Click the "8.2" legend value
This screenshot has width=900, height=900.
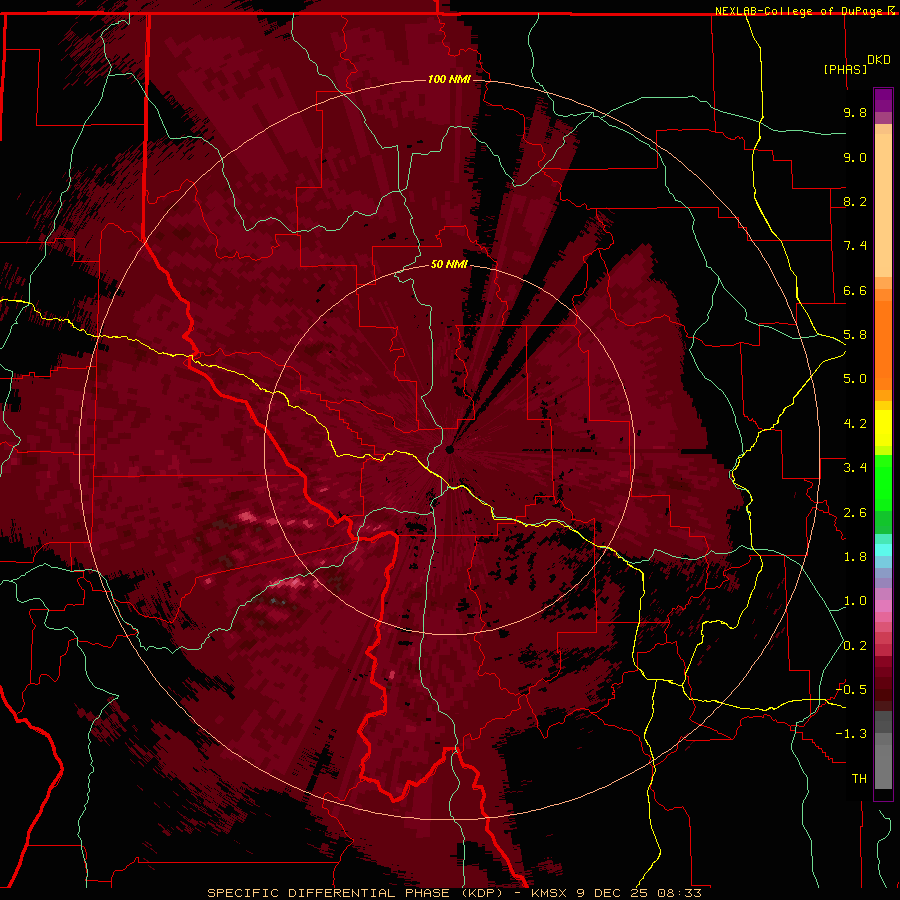tap(855, 201)
